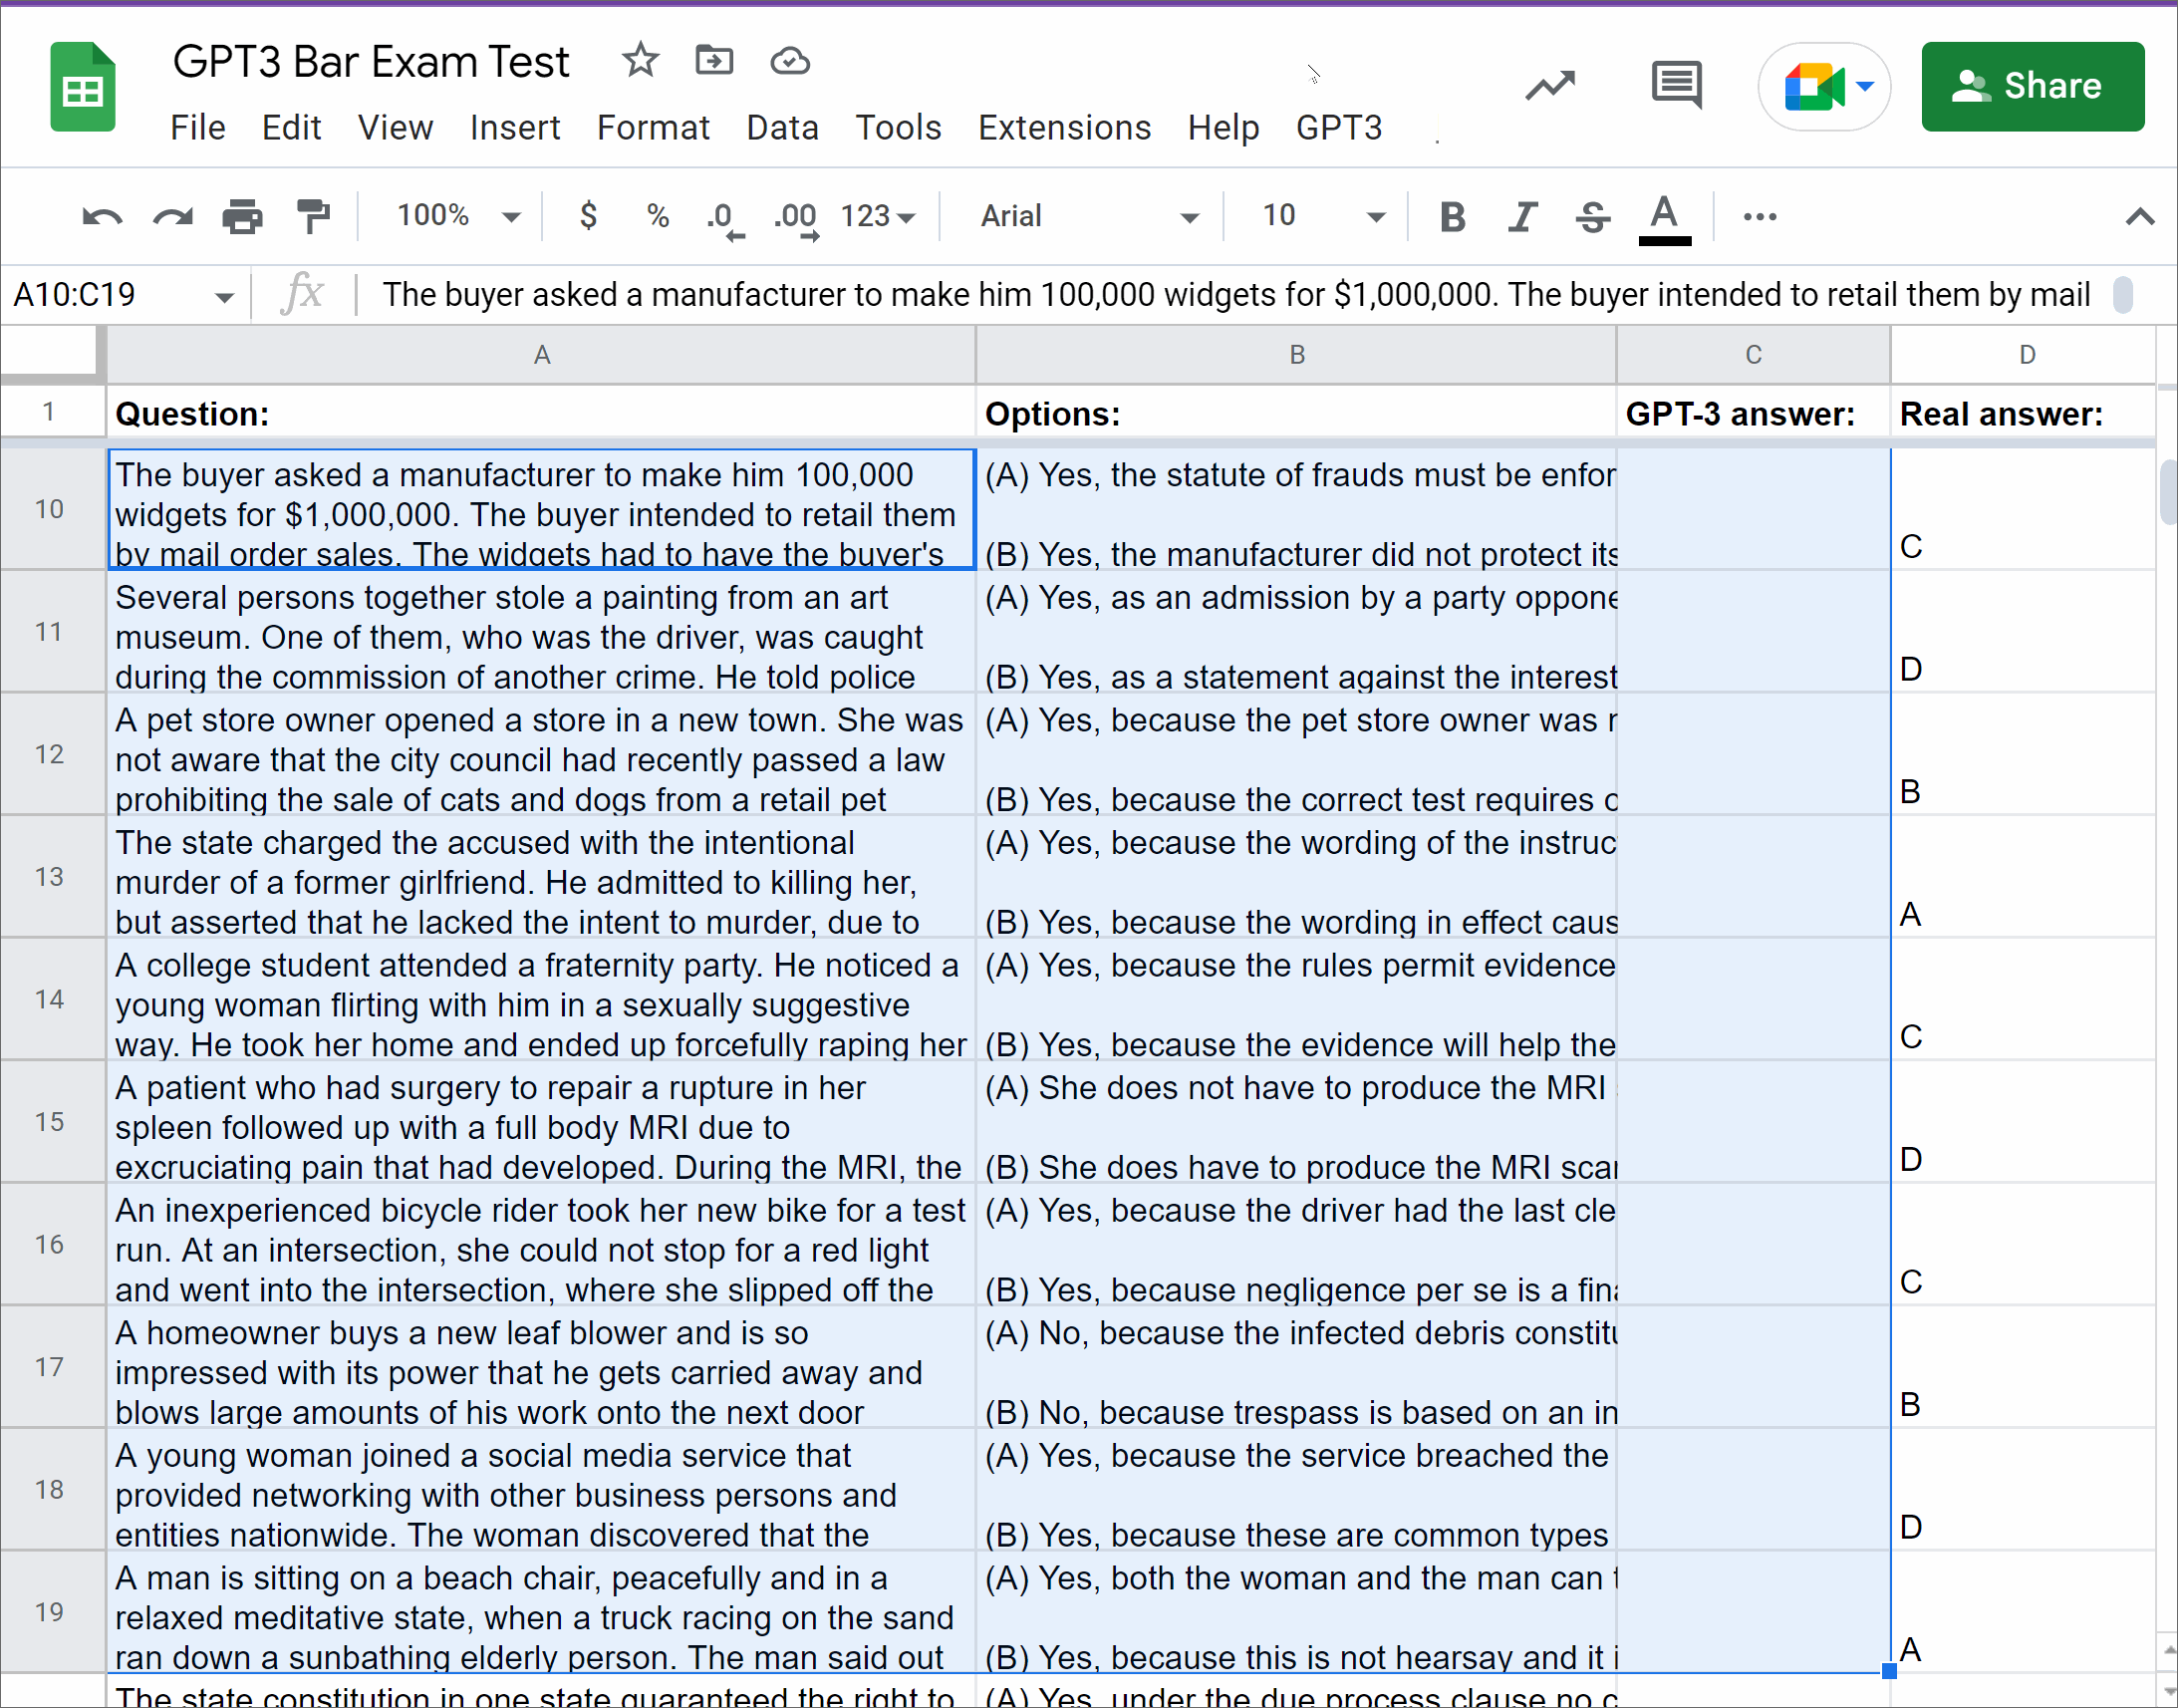Click the pet store owner question cell

(x=541, y=756)
